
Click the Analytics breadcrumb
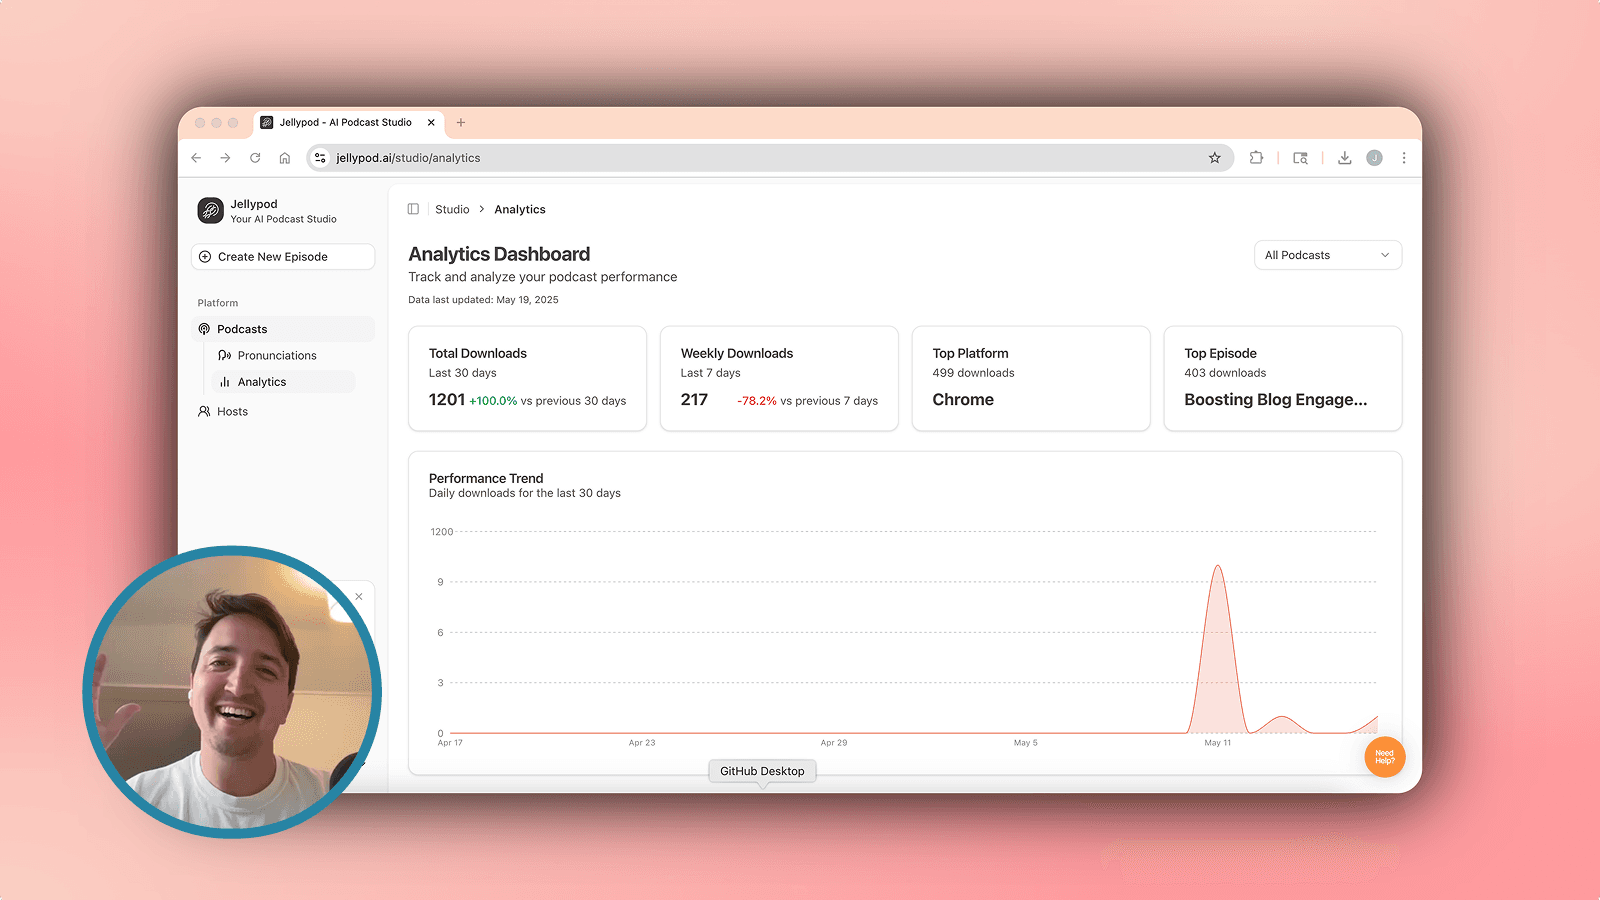[520, 209]
